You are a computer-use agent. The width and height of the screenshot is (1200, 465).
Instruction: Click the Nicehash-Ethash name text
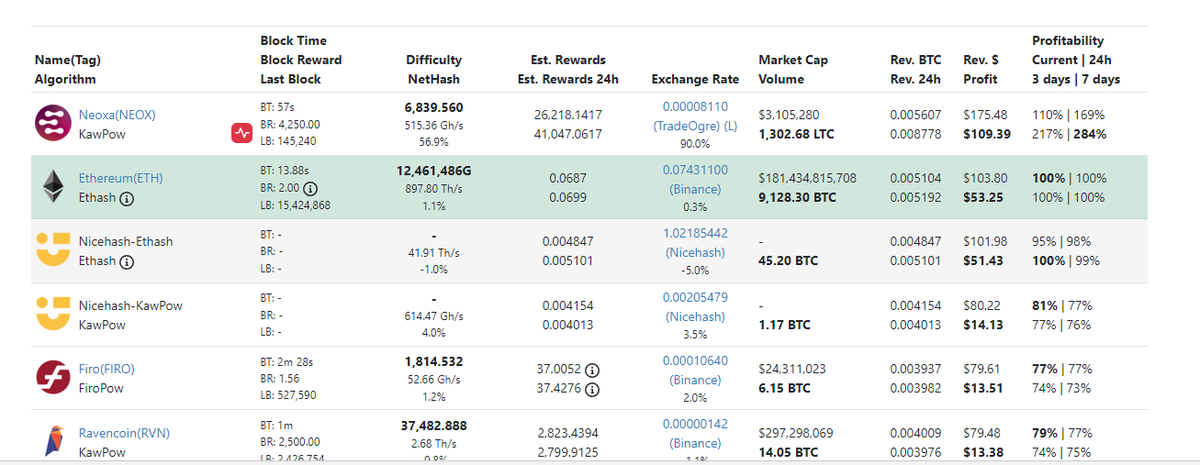click(x=126, y=242)
